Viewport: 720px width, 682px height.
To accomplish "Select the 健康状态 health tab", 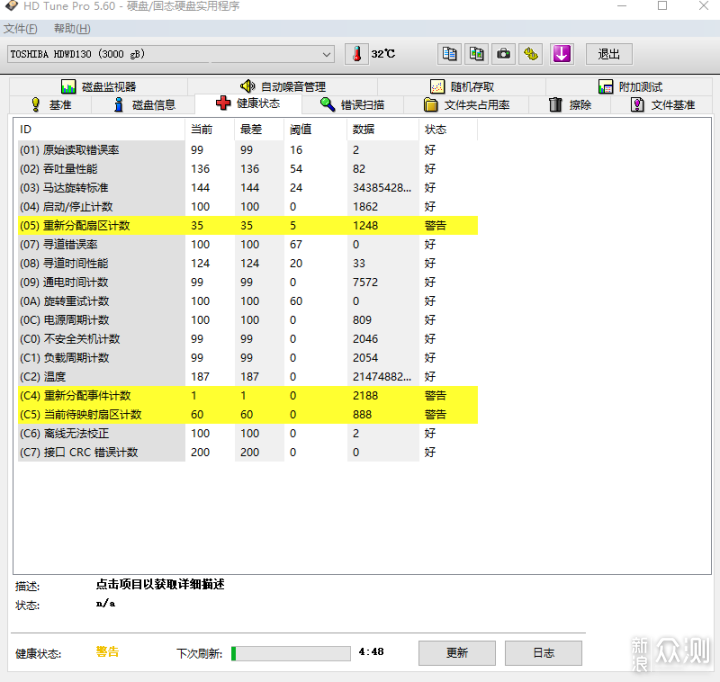I will (x=248, y=103).
